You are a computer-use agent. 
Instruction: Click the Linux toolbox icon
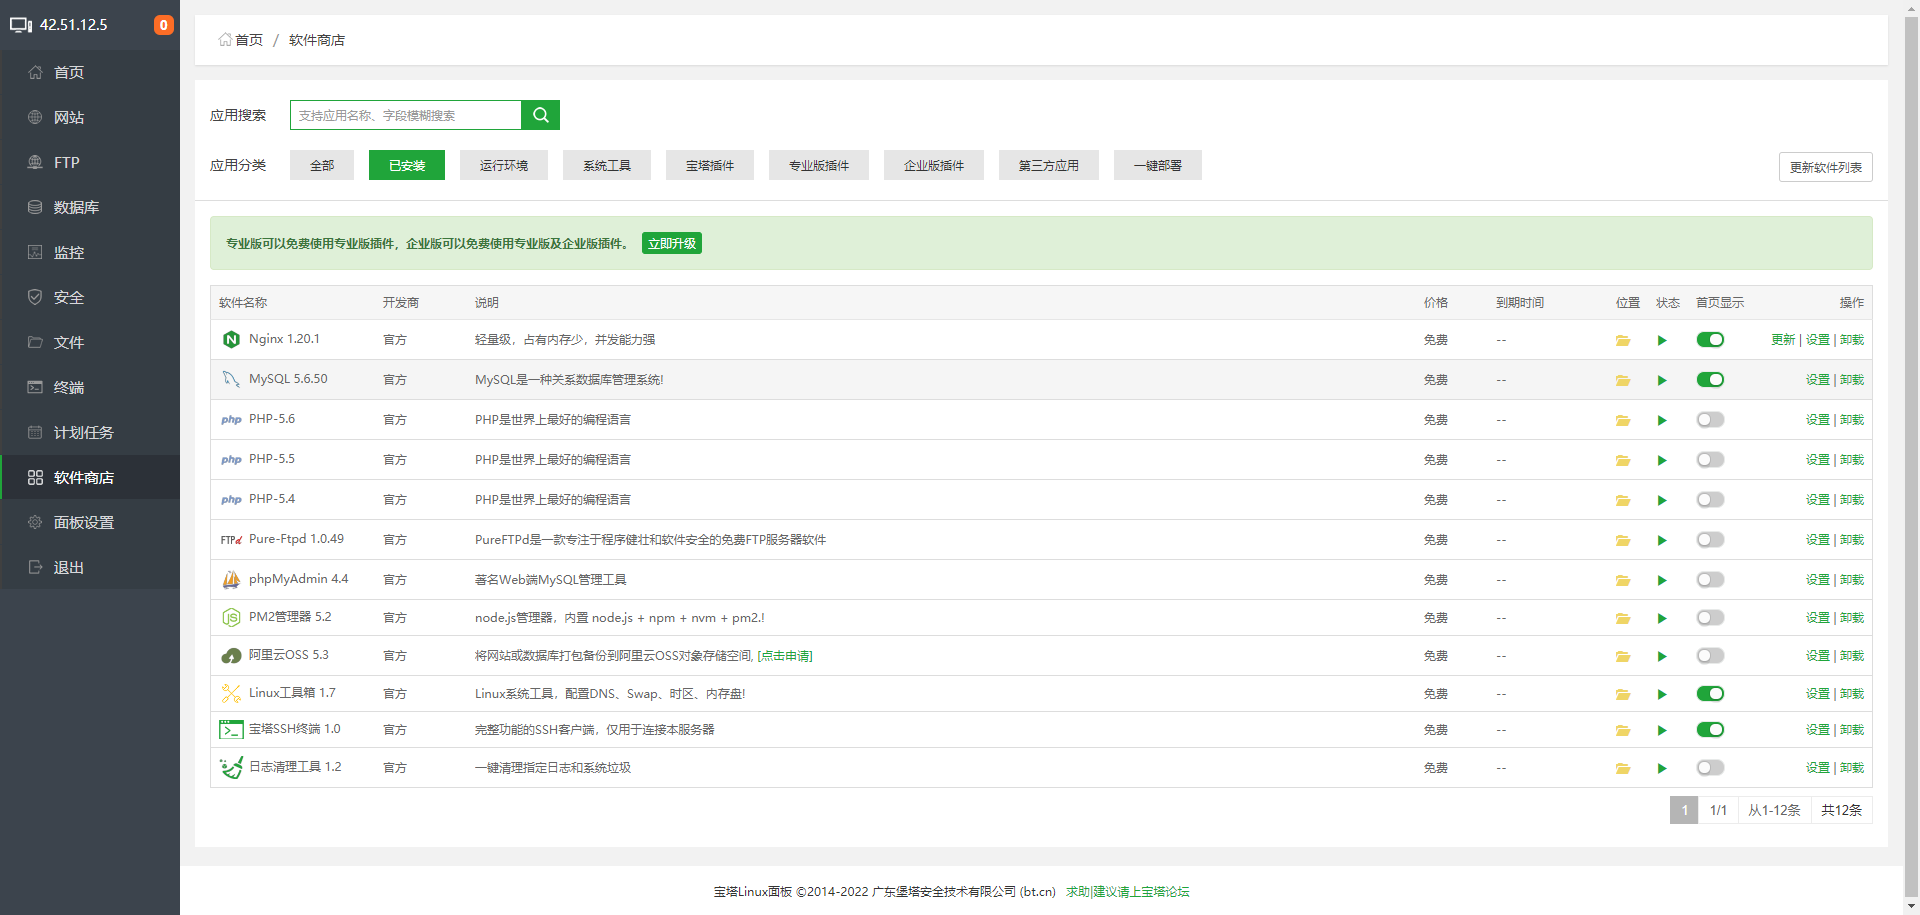click(231, 694)
